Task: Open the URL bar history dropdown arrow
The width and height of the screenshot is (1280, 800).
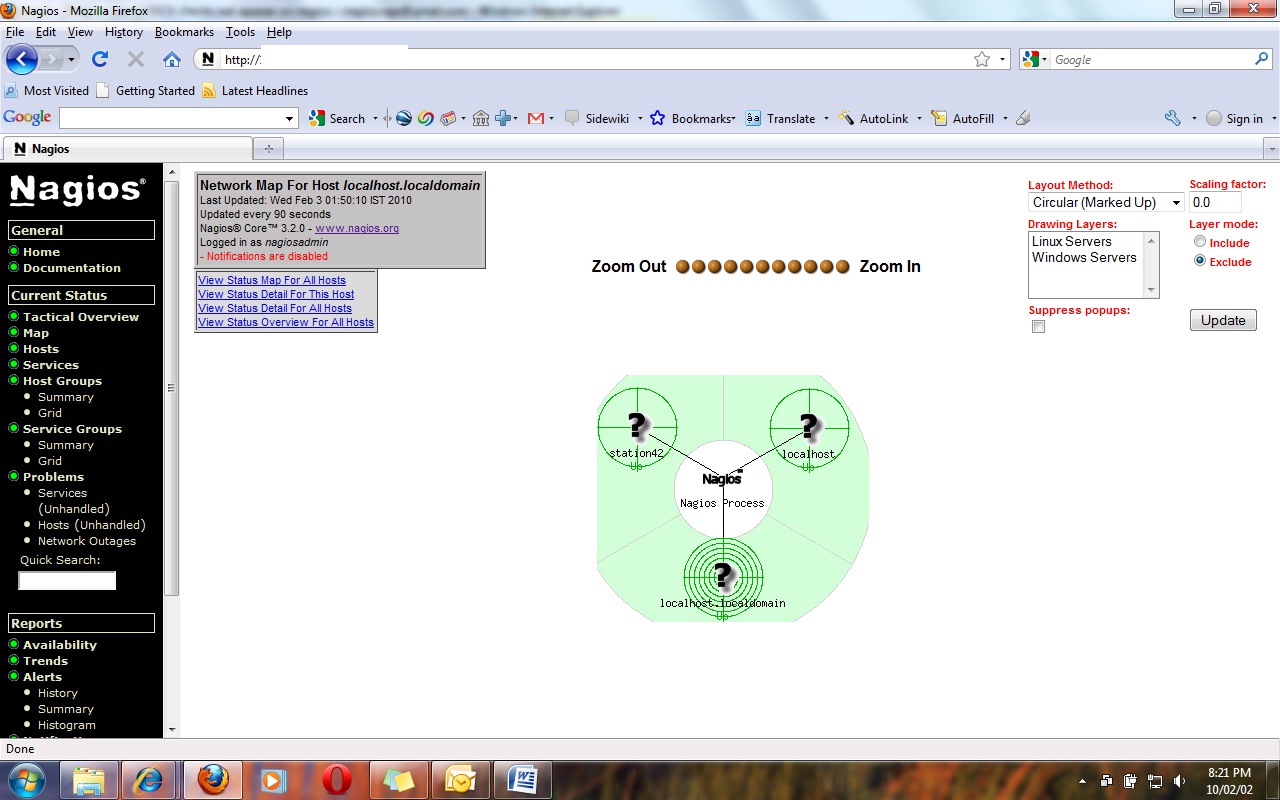Action: pyautogui.click(x=1003, y=59)
